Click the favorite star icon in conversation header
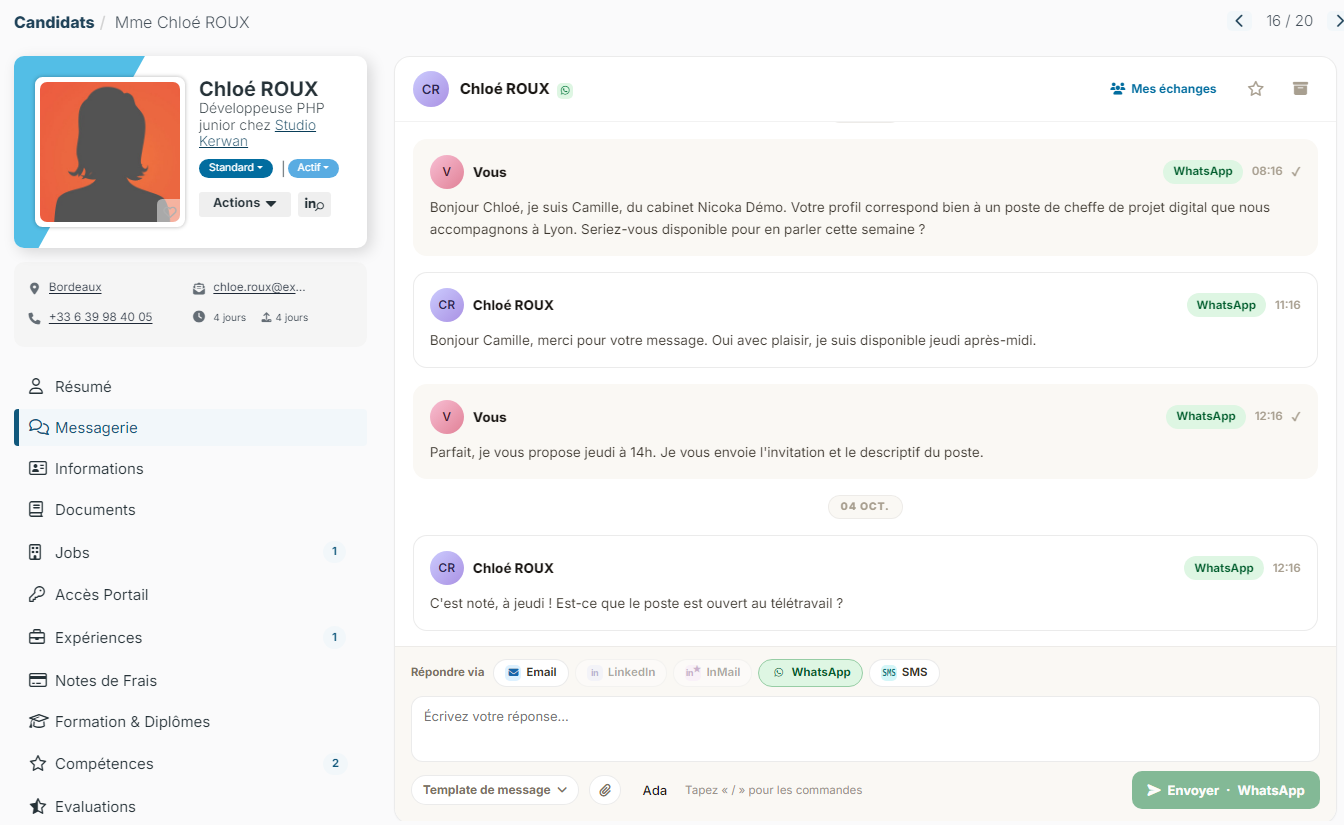The image size is (1344, 825). tap(1256, 89)
